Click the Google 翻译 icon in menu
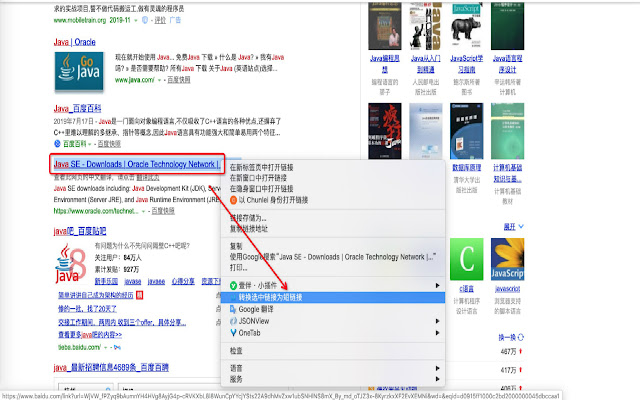Image resolution: width=640 pixels, height=400 pixels. [233, 309]
